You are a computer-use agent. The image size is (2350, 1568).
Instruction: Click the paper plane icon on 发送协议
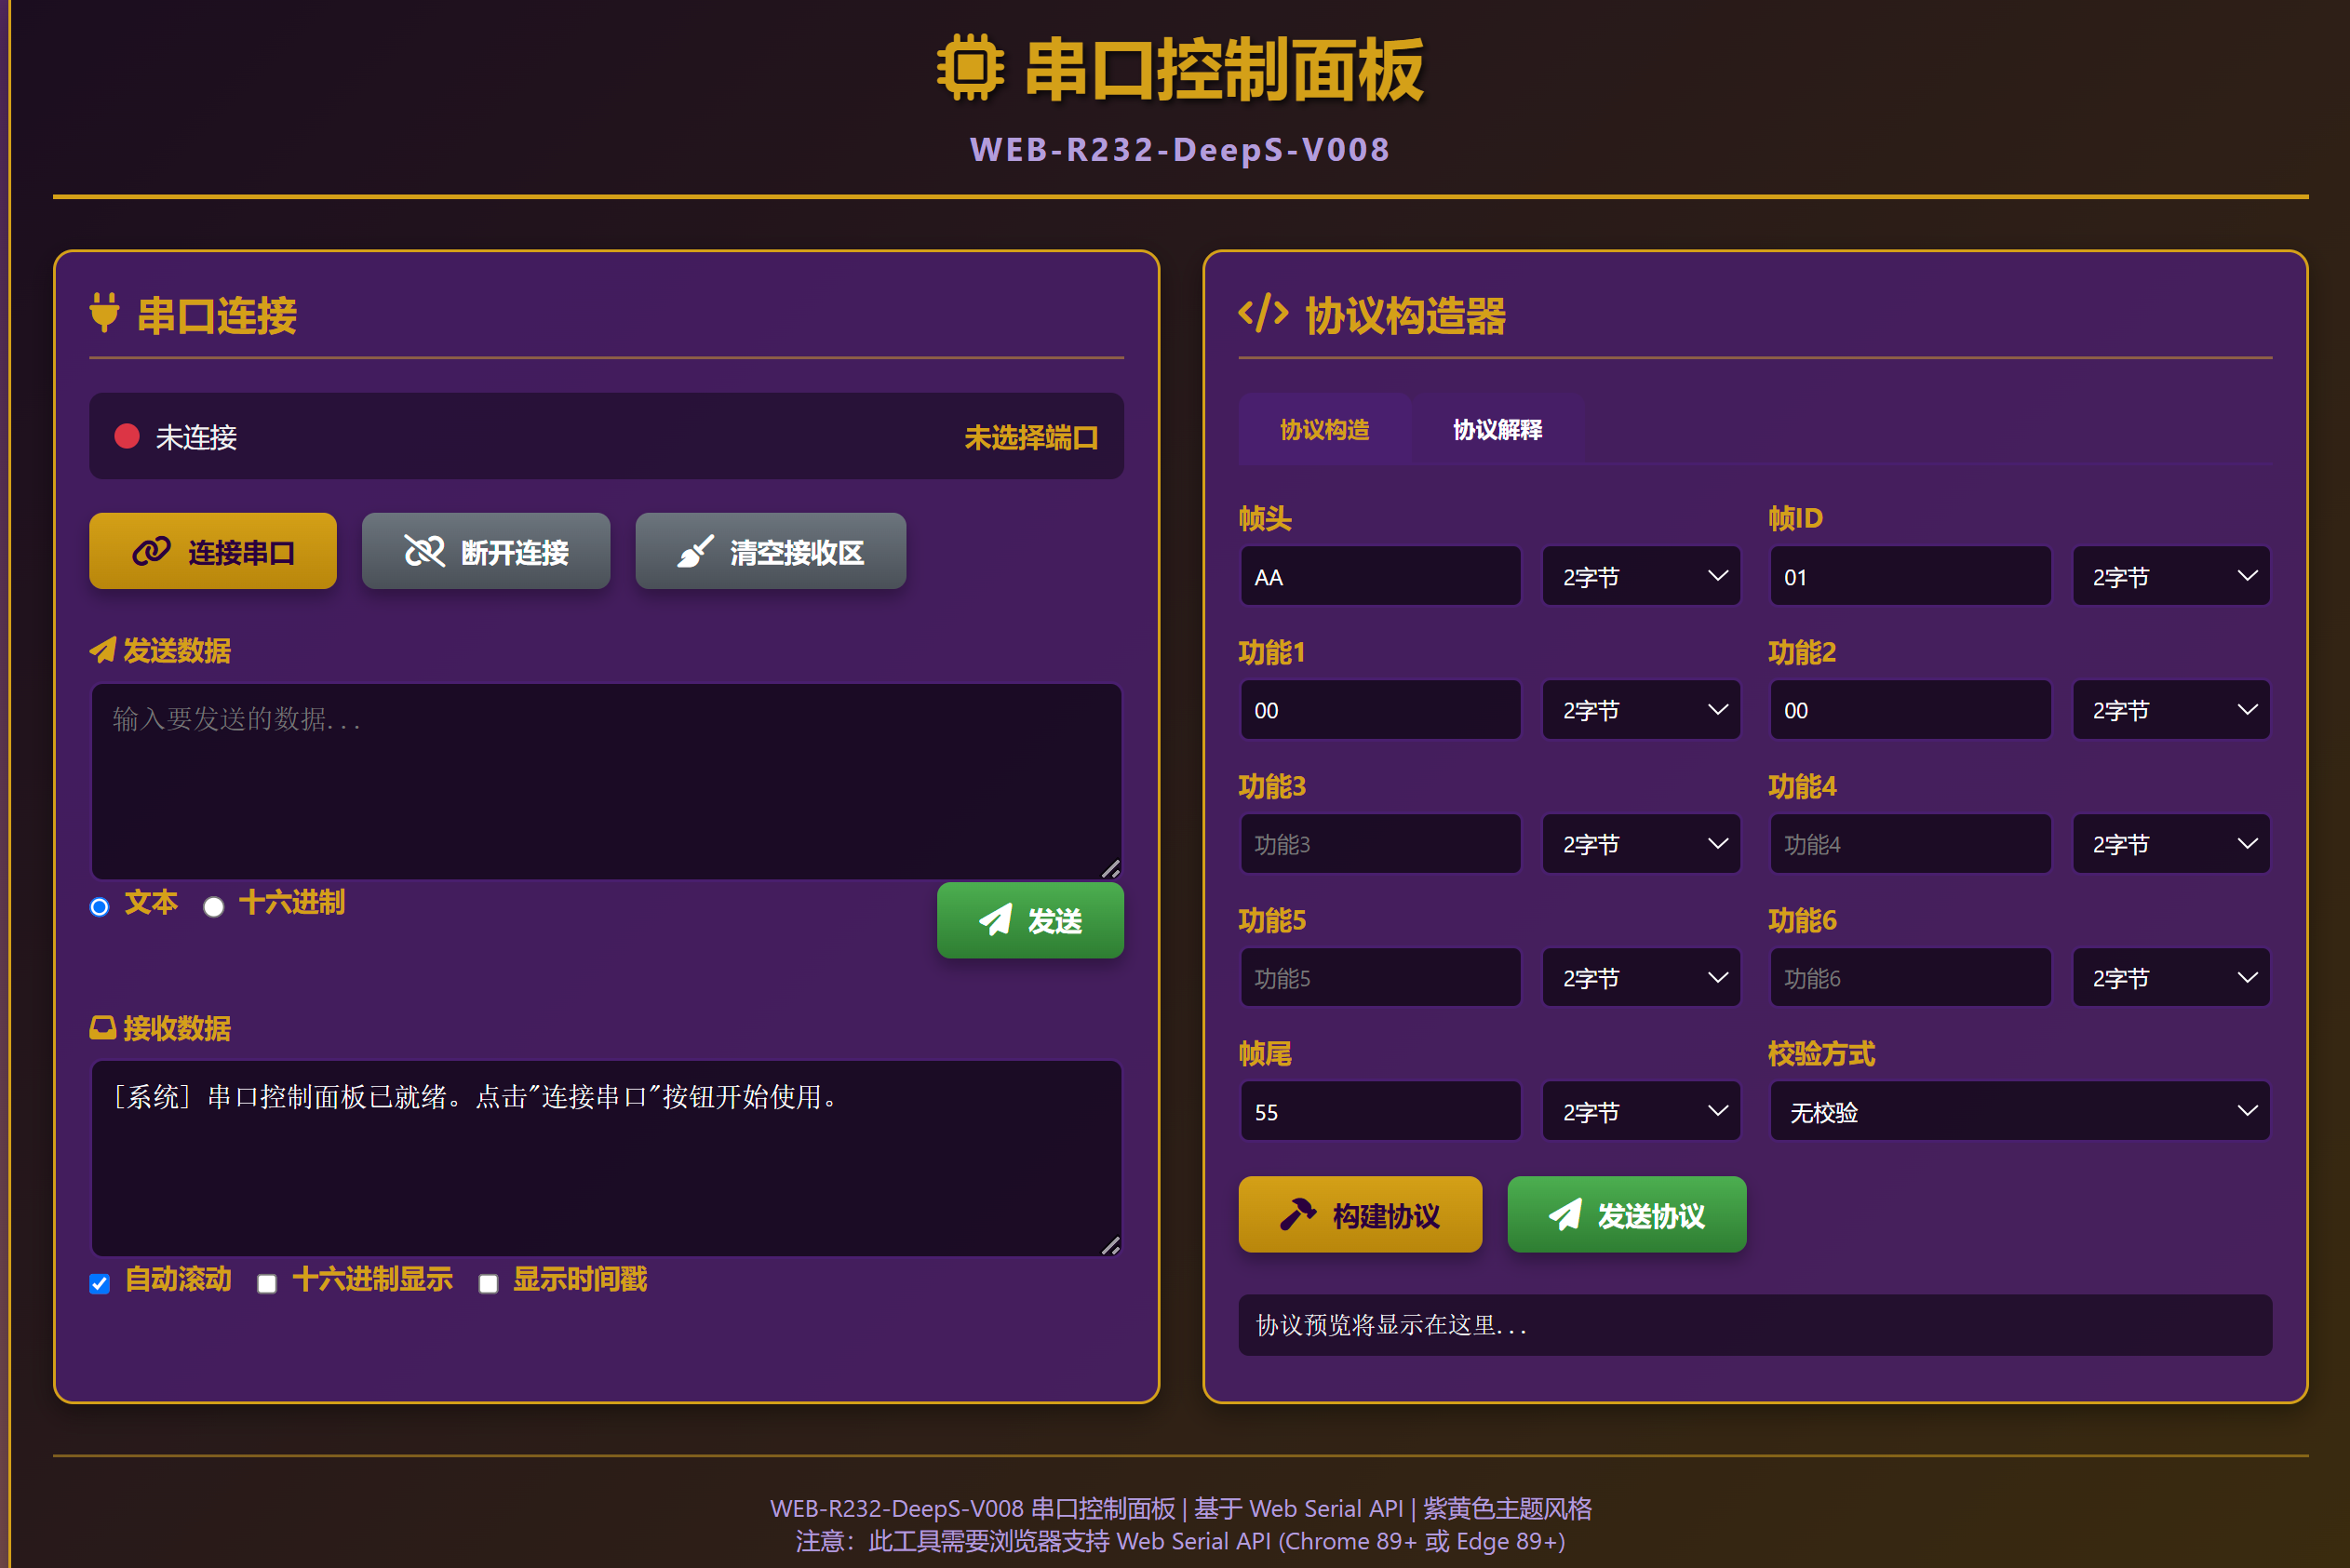1565,1214
